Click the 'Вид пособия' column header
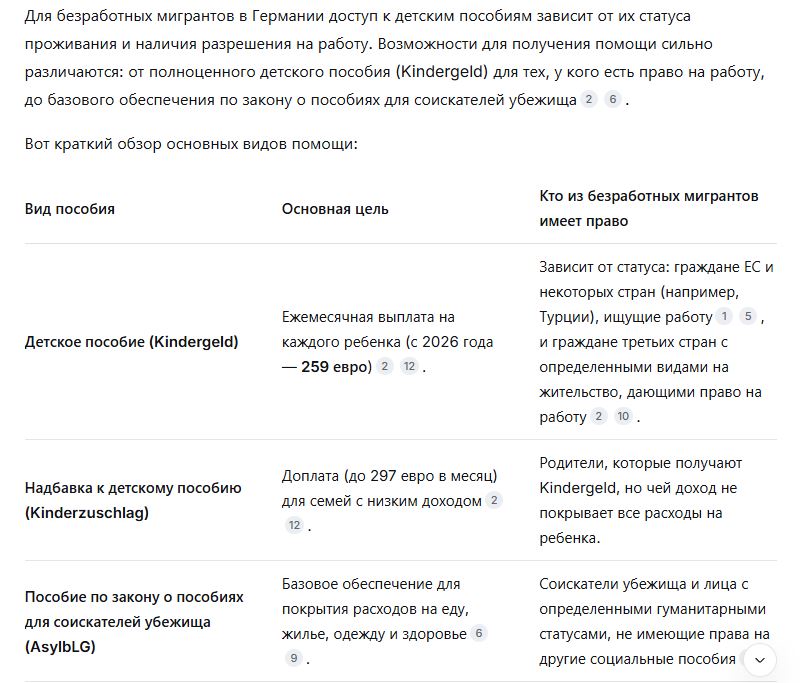This screenshot has width=803, height=683. click(x=70, y=209)
